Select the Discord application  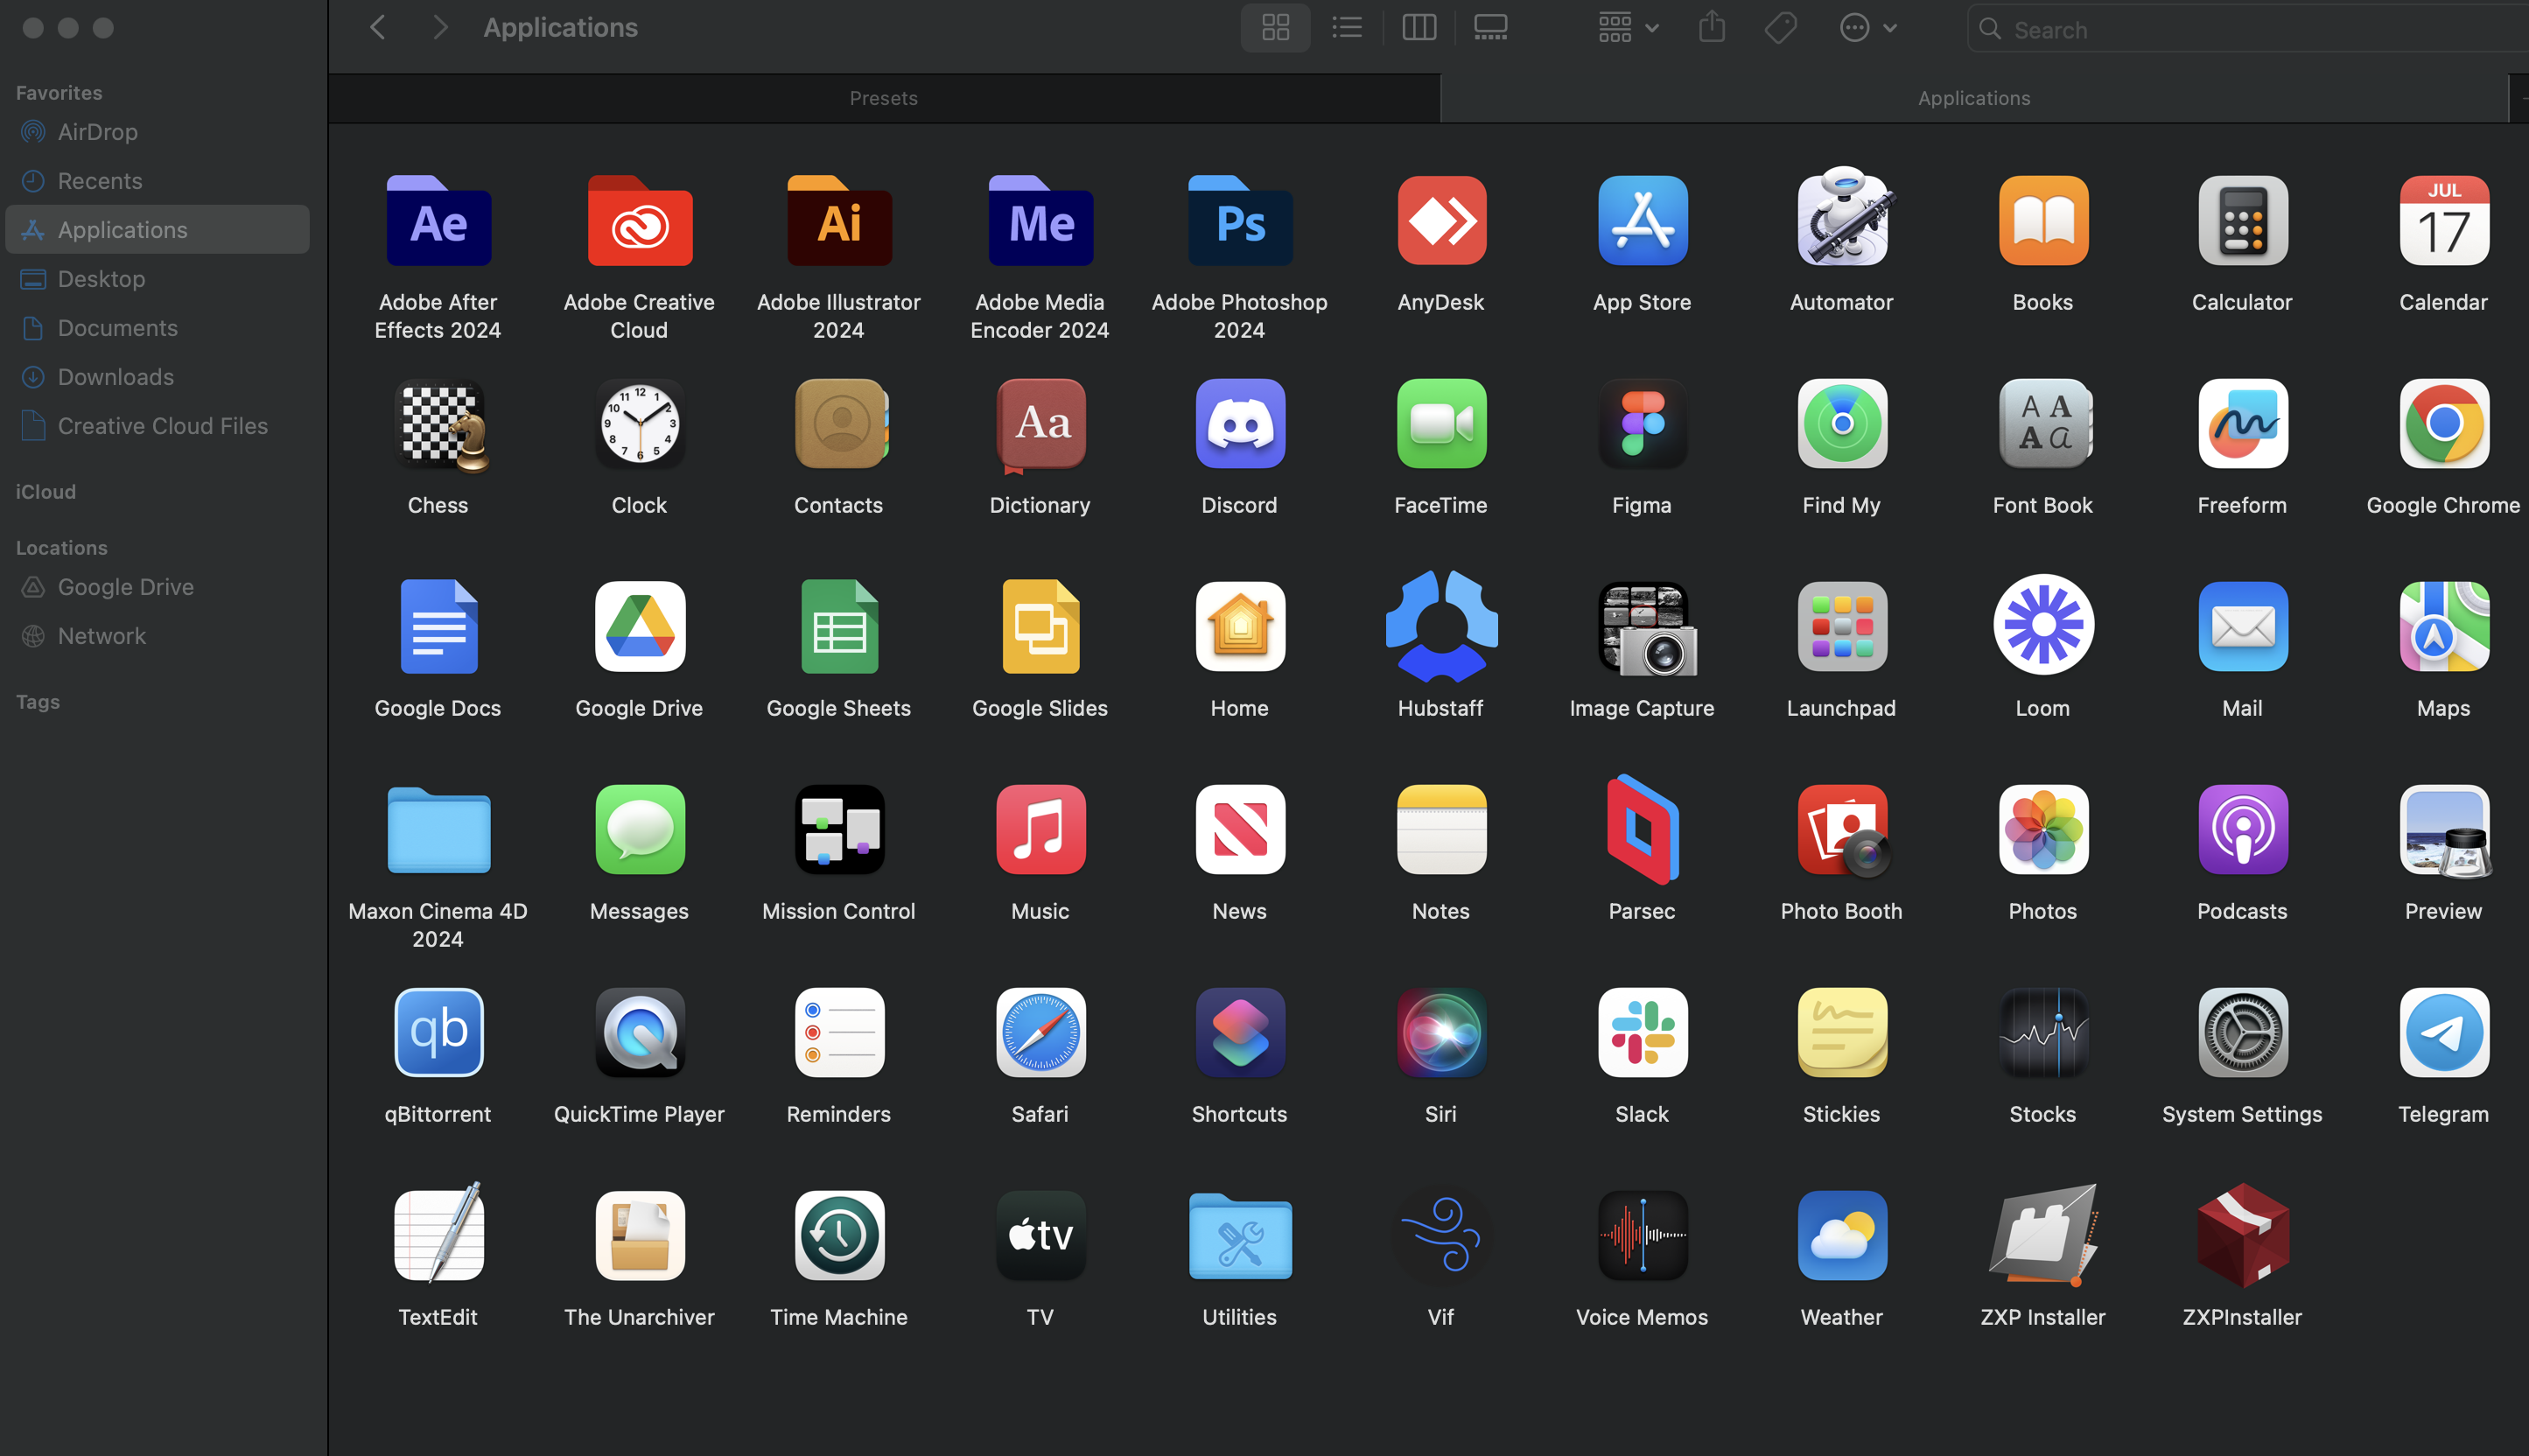coord(1239,424)
